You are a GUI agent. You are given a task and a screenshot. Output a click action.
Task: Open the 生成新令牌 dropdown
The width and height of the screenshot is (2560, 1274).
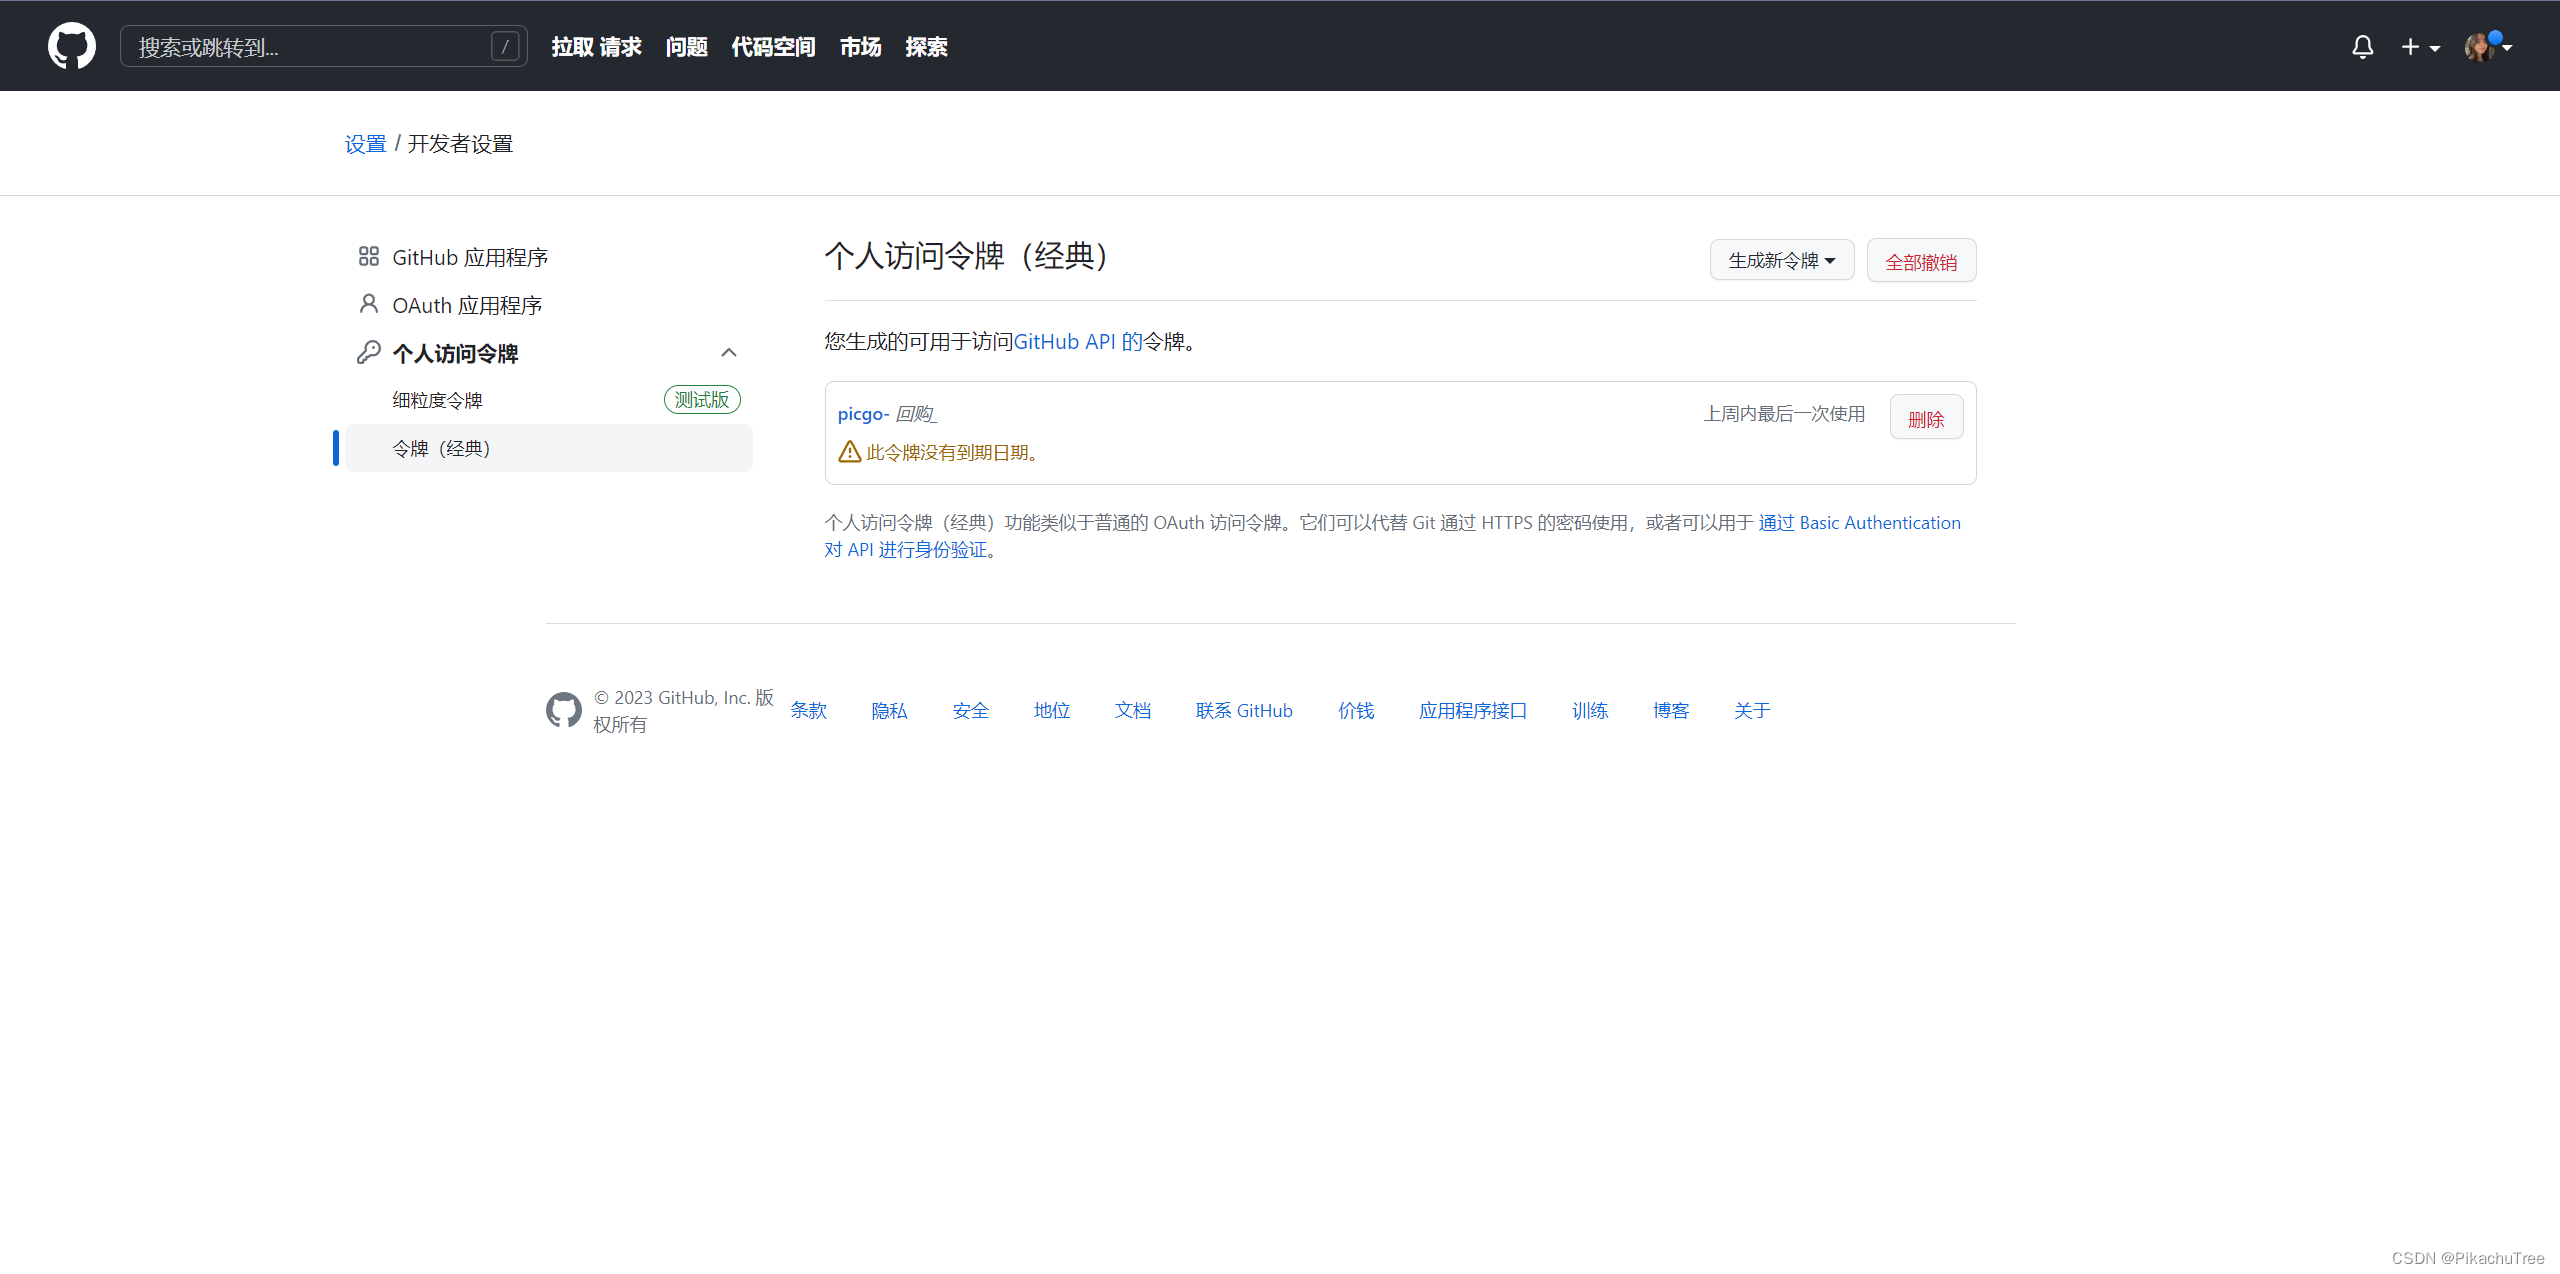tap(1781, 259)
